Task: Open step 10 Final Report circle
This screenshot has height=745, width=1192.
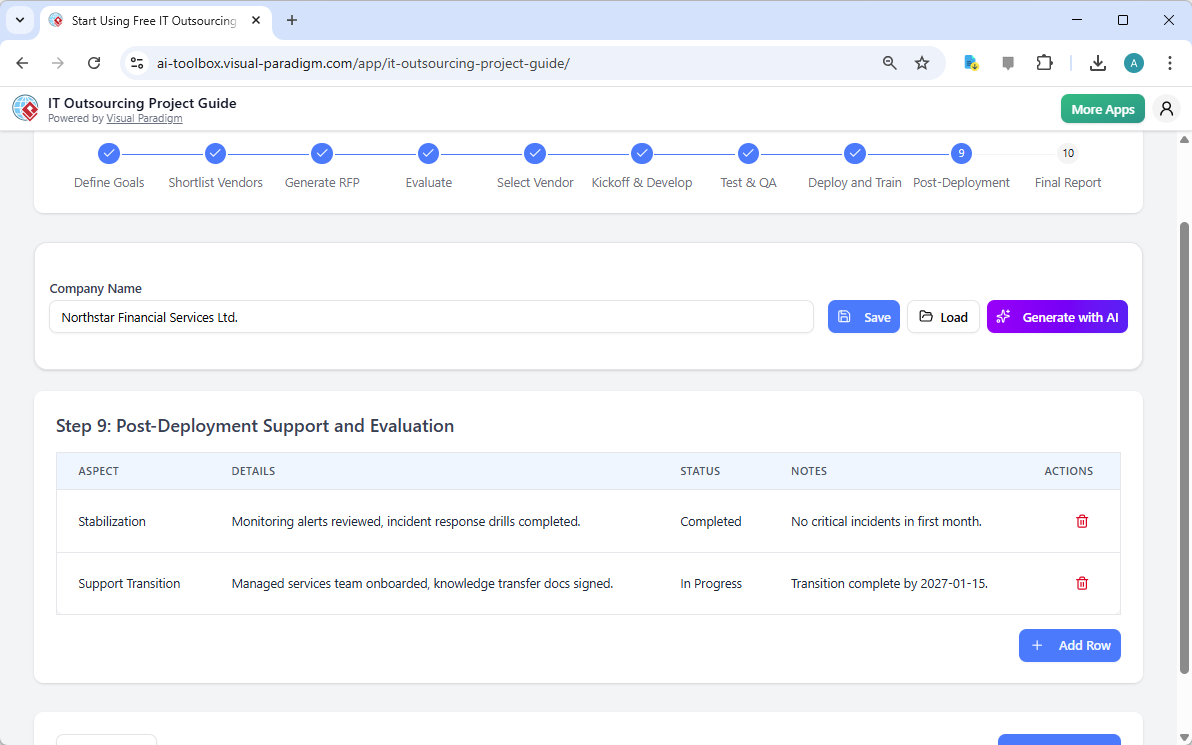Action: [x=1068, y=153]
